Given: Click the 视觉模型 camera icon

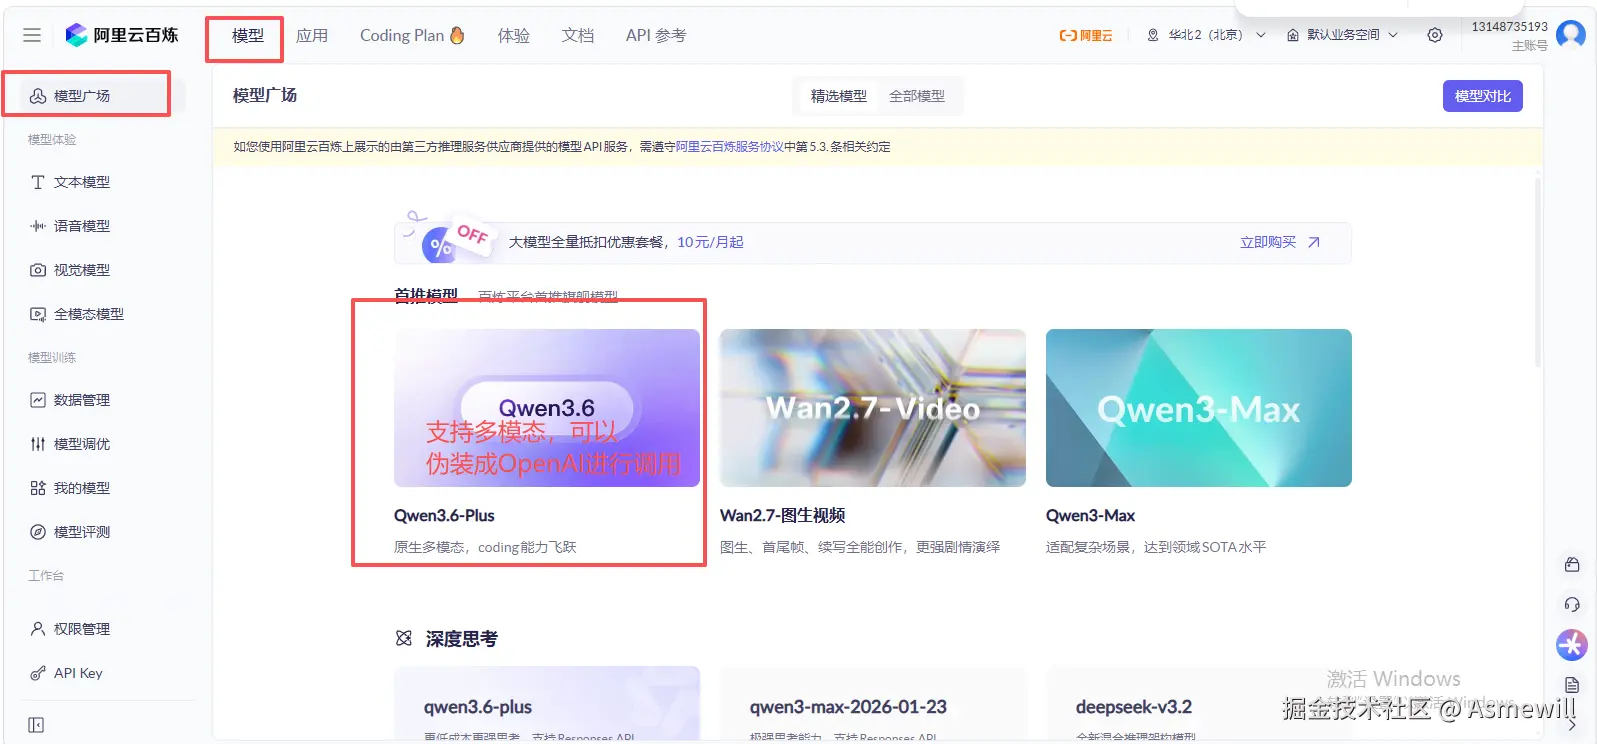Looking at the screenshot, I should (x=38, y=270).
